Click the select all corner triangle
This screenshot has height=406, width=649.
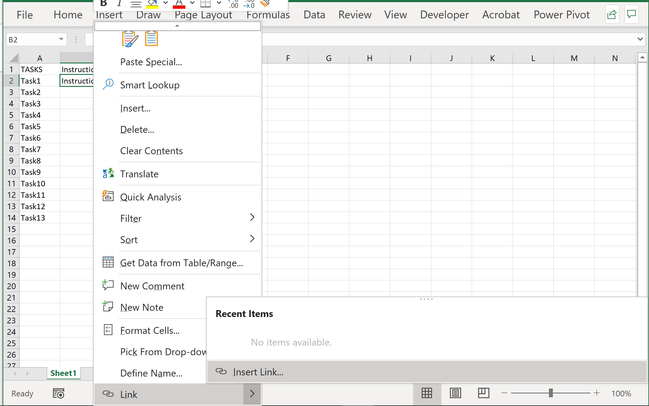pyautogui.click(x=14, y=58)
